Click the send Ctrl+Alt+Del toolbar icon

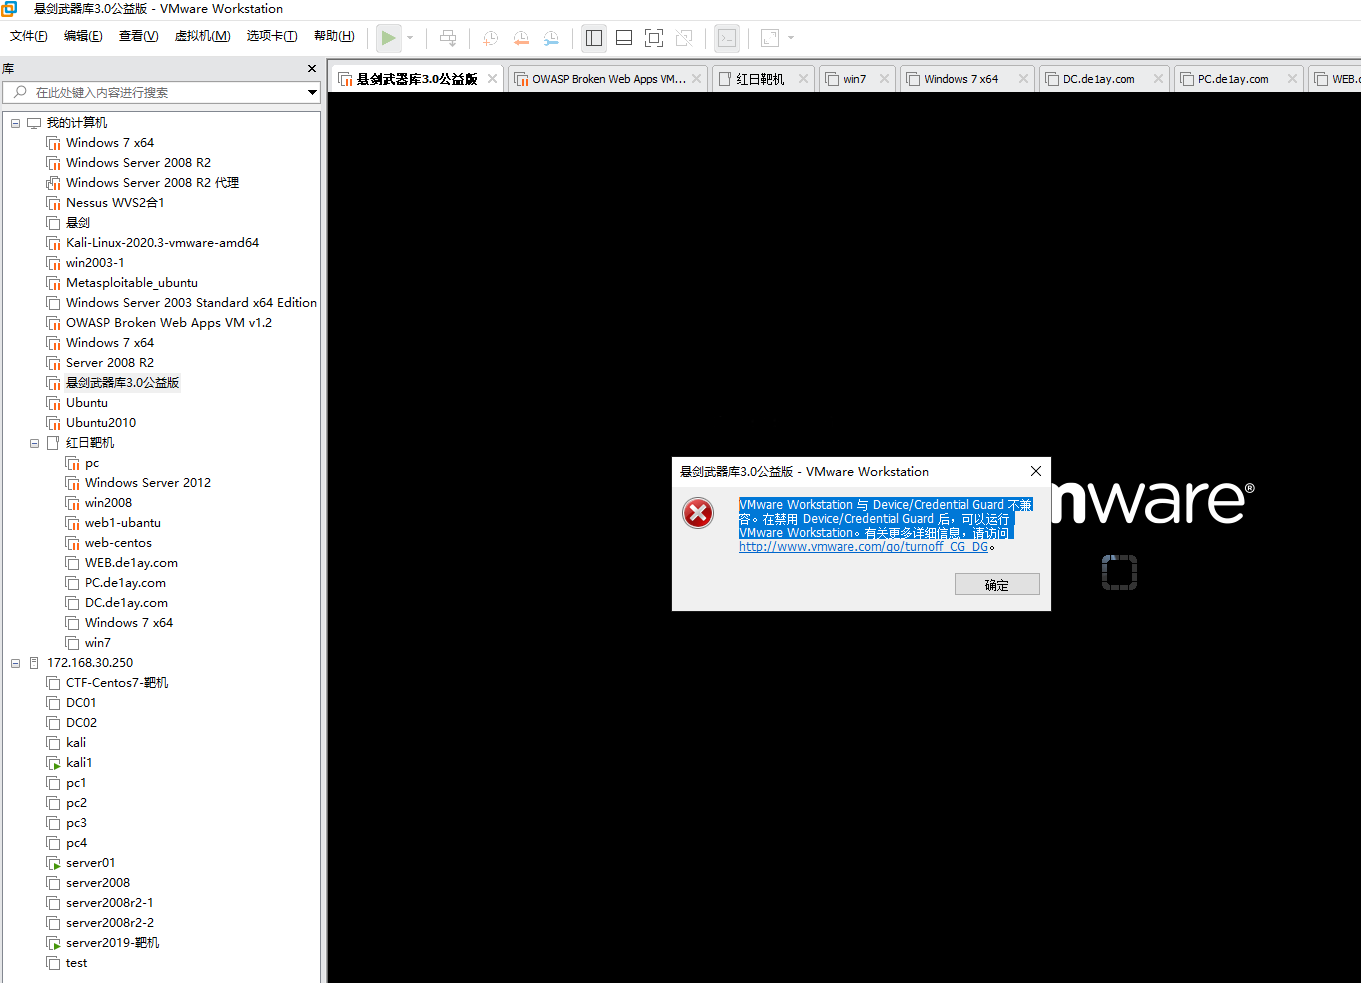click(448, 38)
